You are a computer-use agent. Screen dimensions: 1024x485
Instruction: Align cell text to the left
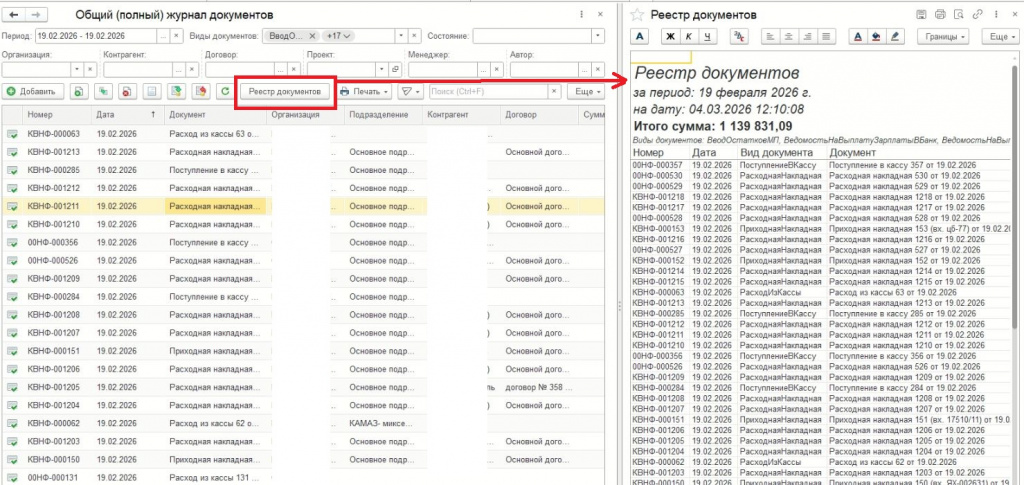click(770, 37)
